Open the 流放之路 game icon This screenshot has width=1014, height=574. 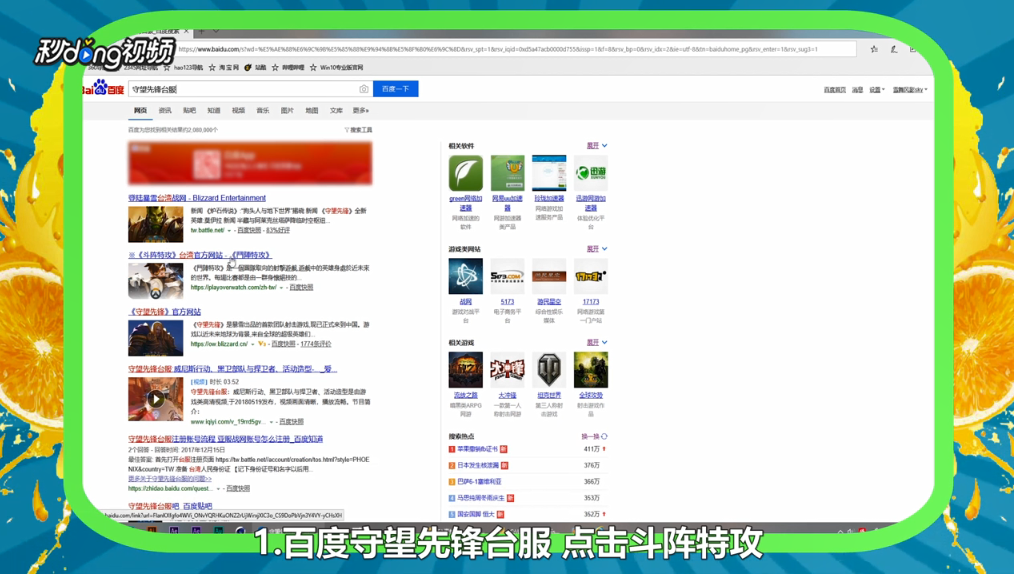466,370
